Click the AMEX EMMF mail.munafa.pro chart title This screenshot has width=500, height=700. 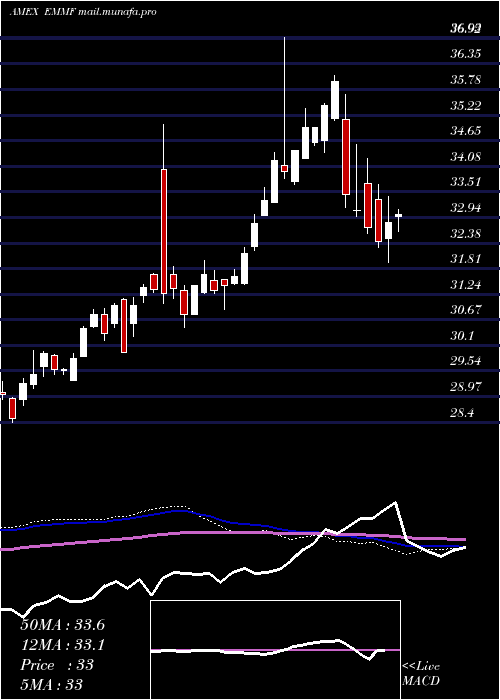tap(83, 12)
